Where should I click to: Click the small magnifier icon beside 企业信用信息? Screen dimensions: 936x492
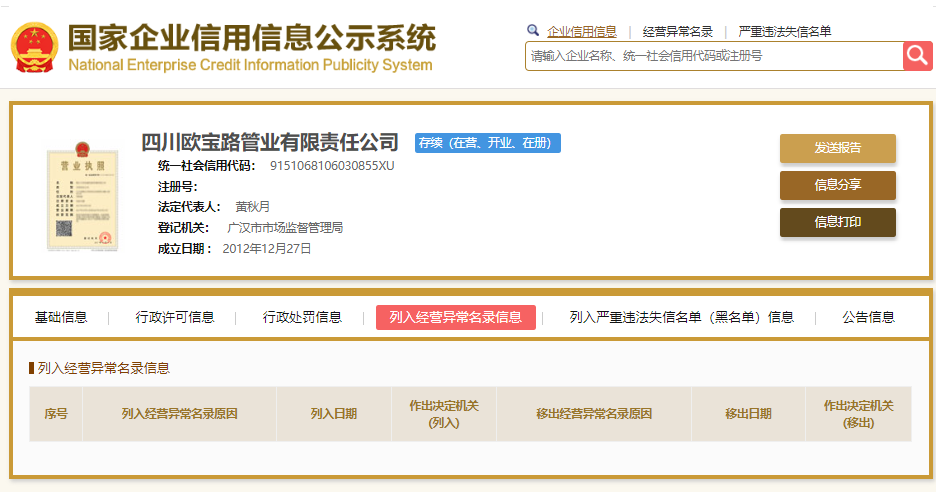532,30
